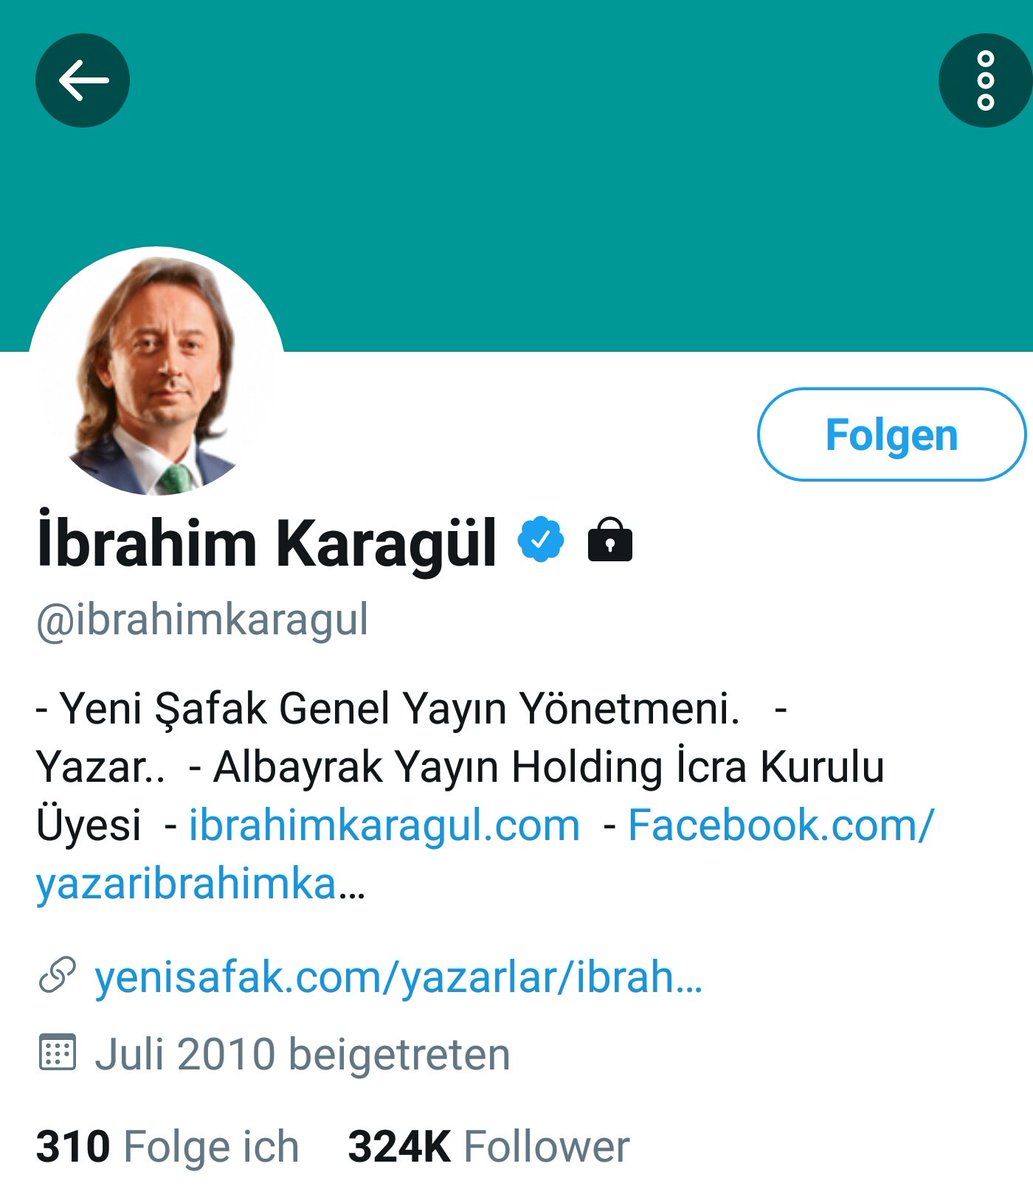Tap the @ibrahimkaragul handle
The image size is (1033, 1200).
tap(202, 620)
